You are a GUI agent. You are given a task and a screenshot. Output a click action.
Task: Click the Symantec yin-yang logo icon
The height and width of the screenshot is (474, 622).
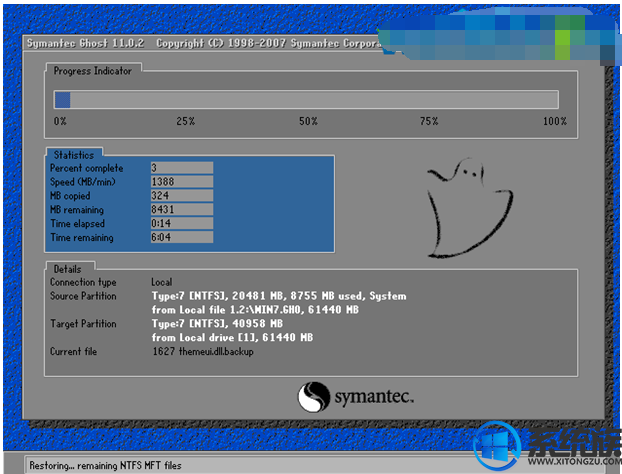pyautogui.click(x=313, y=397)
